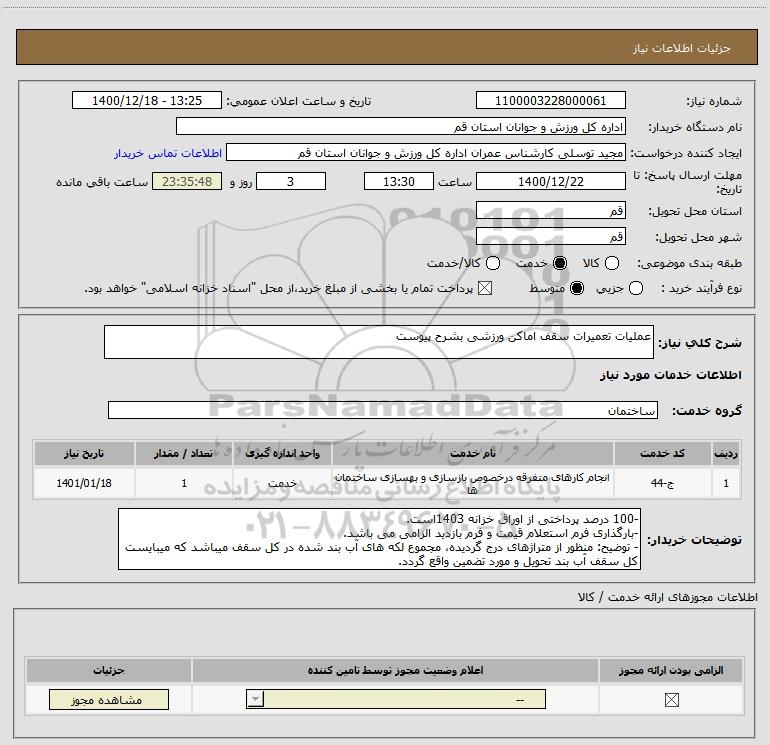Click the remaining days field showing 3
This screenshot has height=745, width=770.
[x=291, y=181]
